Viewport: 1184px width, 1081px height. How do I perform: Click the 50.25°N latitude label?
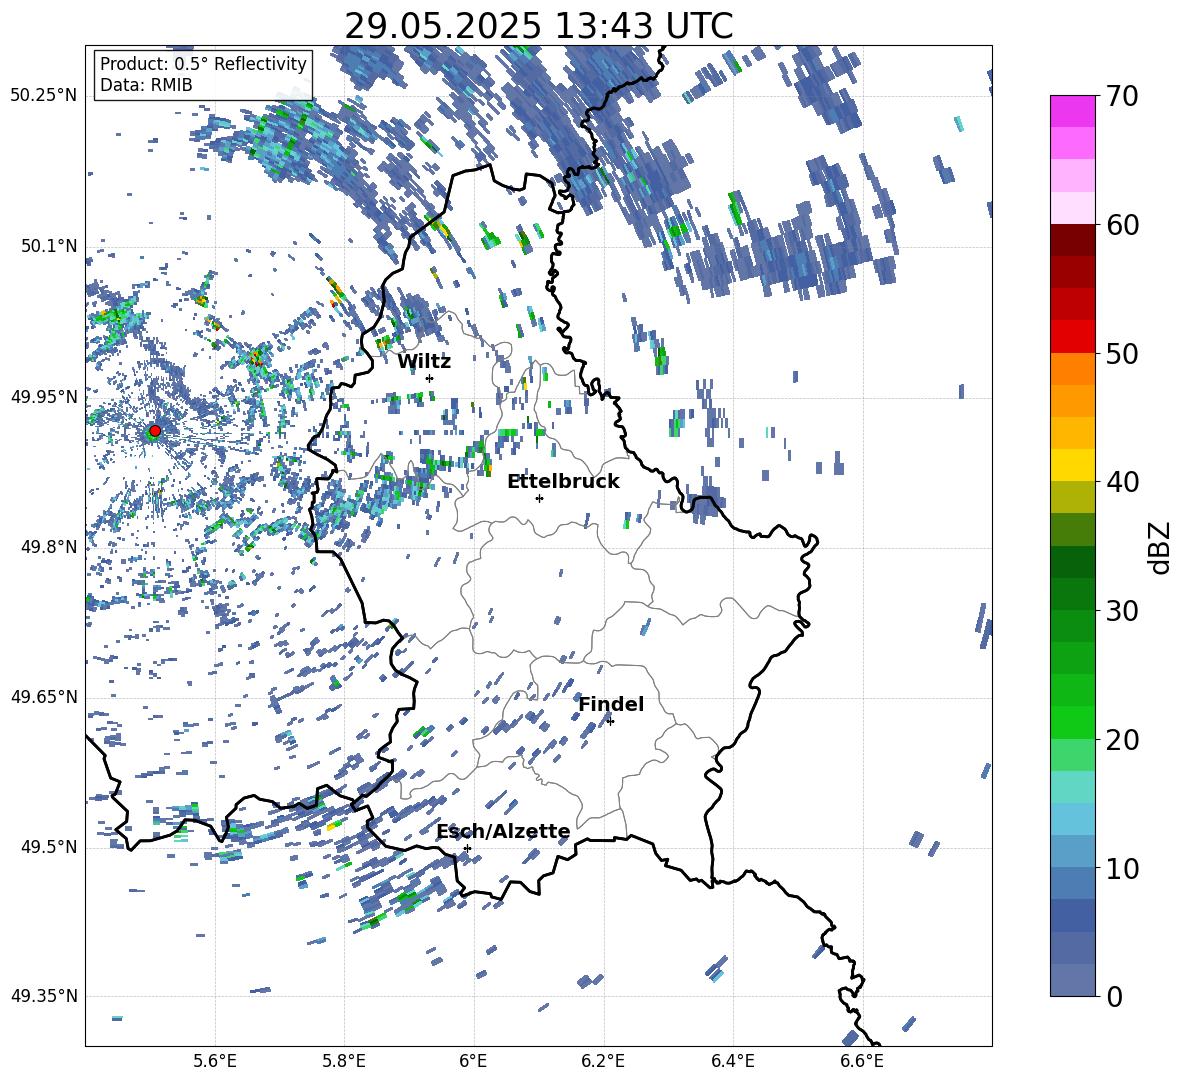[44, 96]
